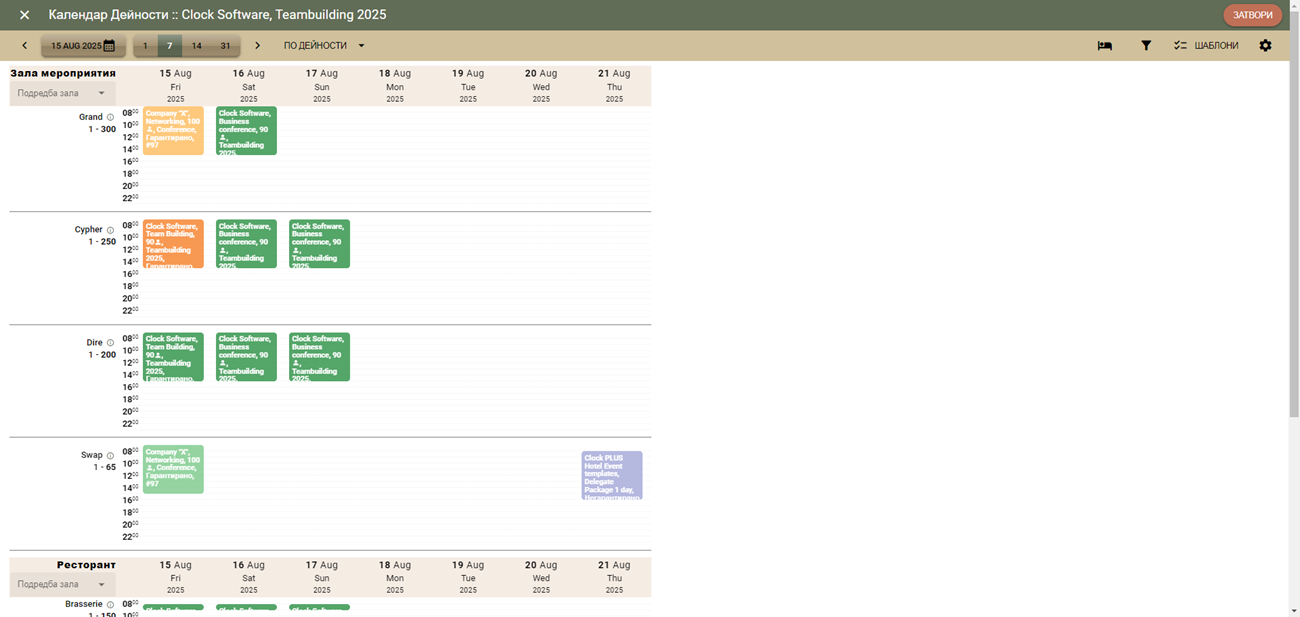Click the 17 Aug Sun header in Зала мероприятия
Viewport: 1300px width, 617px height.
pos(322,86)
